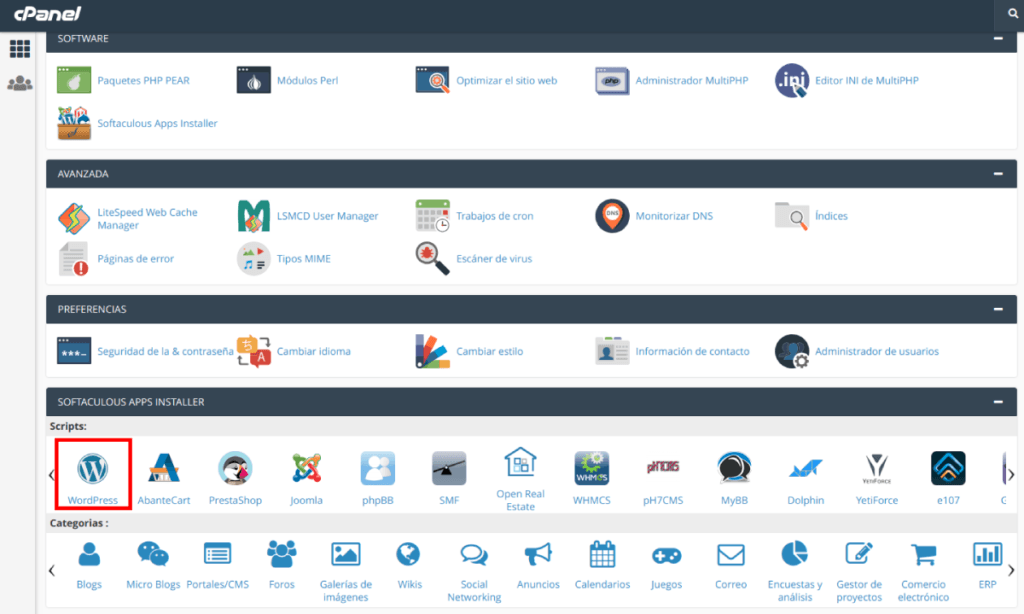Launch Softaculous Apps Installer icon

pyautogui.click(x=74, y=123)
